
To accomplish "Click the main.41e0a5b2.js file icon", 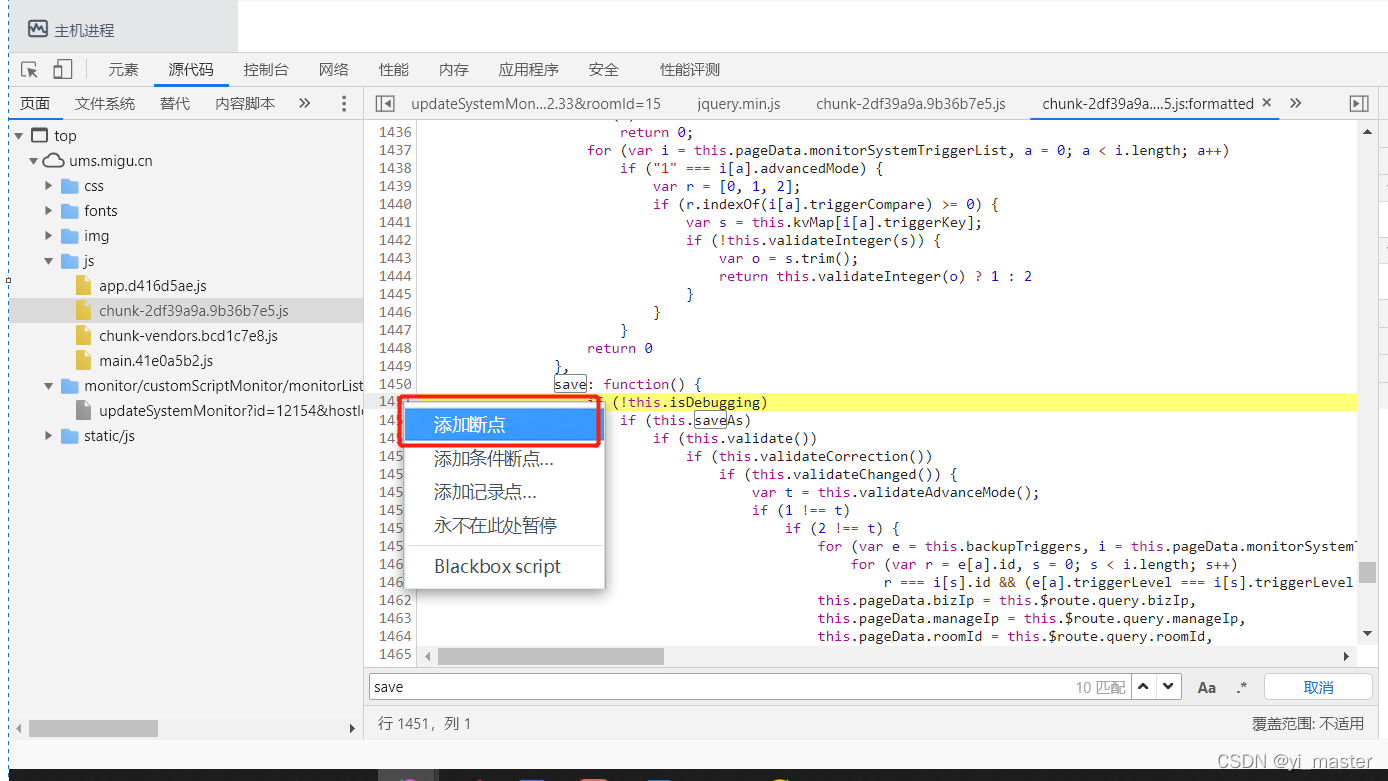I will [84, 361].
